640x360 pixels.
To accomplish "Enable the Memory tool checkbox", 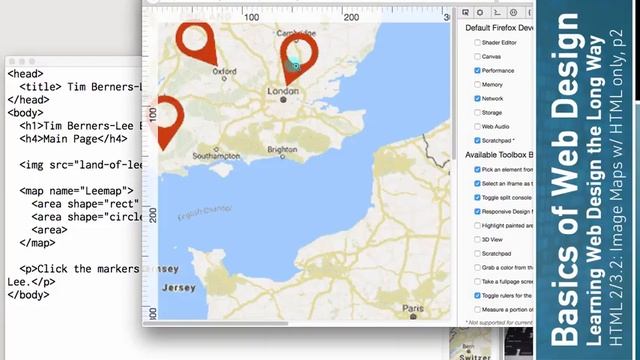I will click(477, 84).
